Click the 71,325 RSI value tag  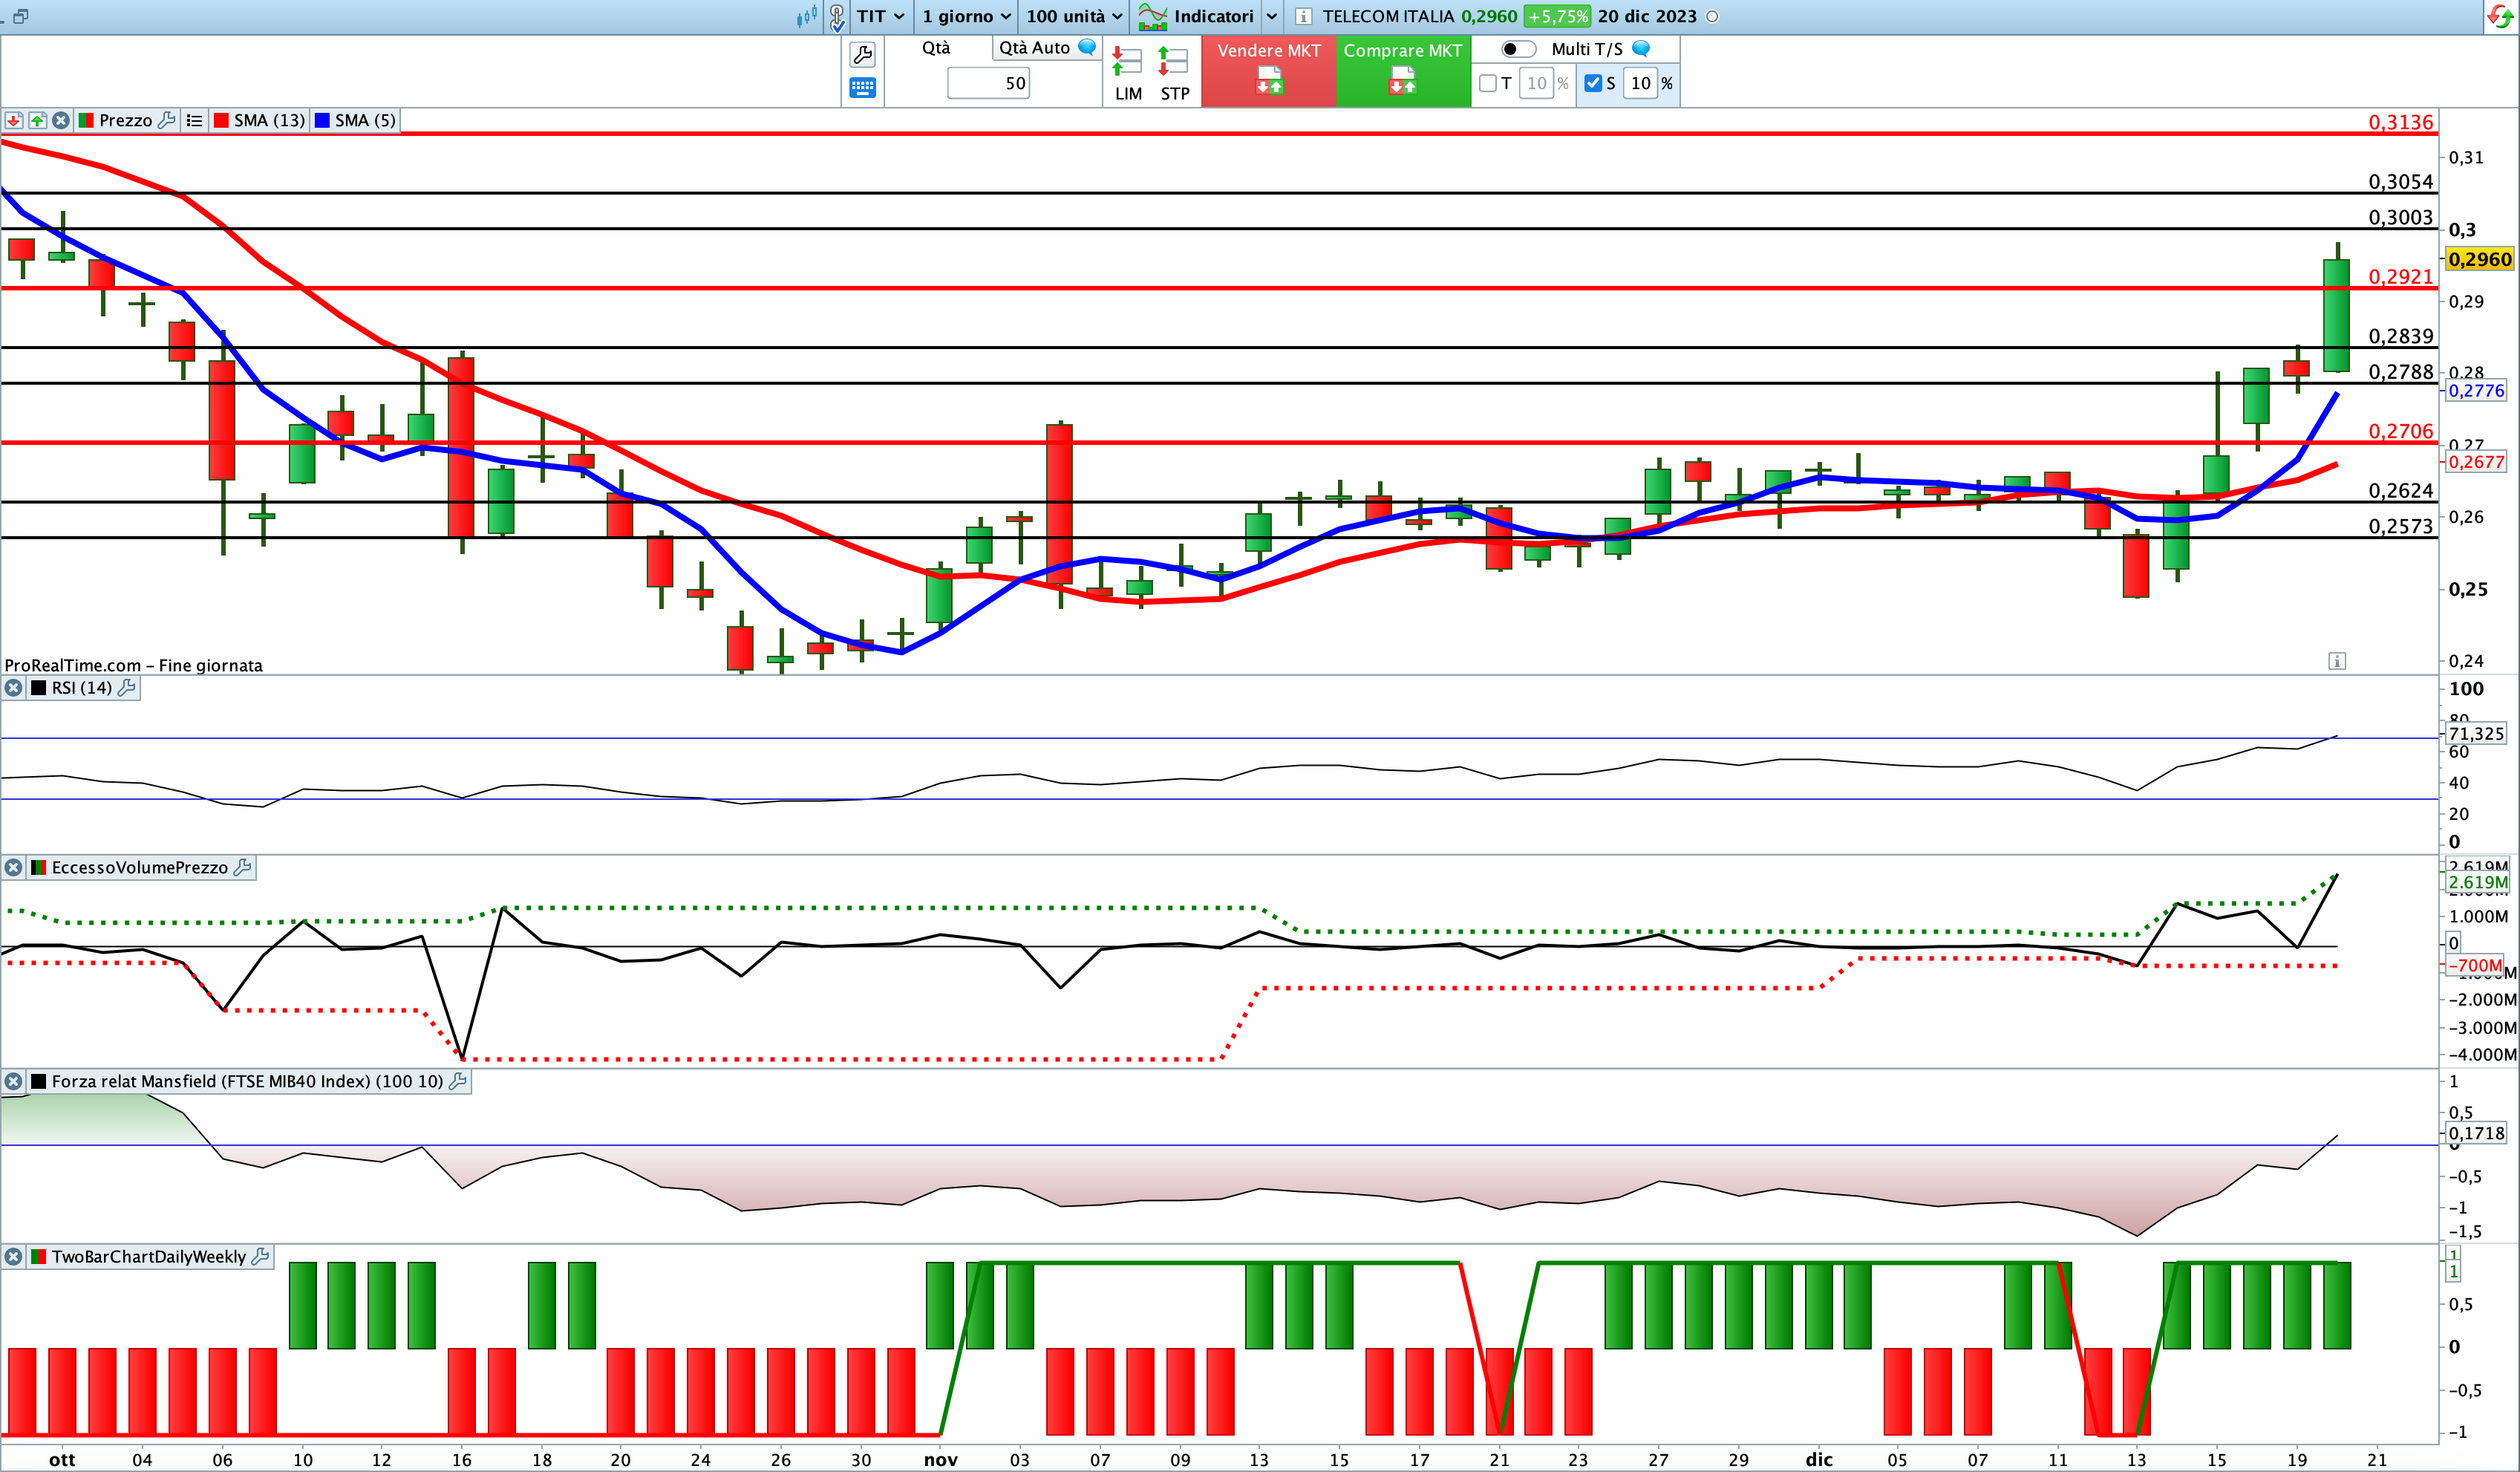tap(2476, 734)
